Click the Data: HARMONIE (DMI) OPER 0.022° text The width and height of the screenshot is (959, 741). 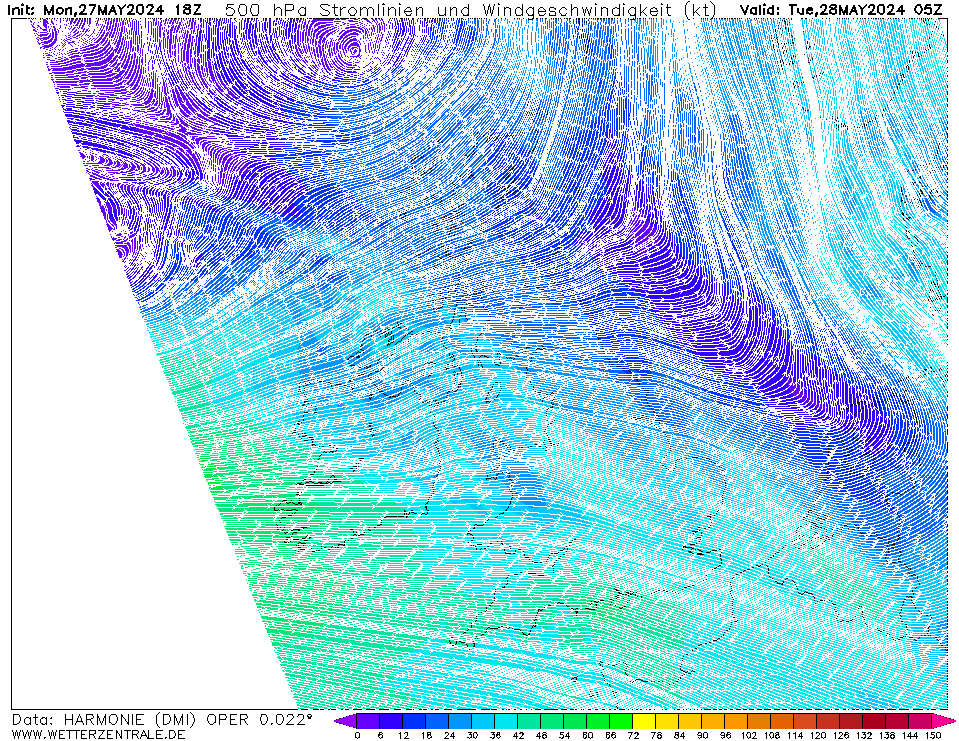[x=162, y=720]
